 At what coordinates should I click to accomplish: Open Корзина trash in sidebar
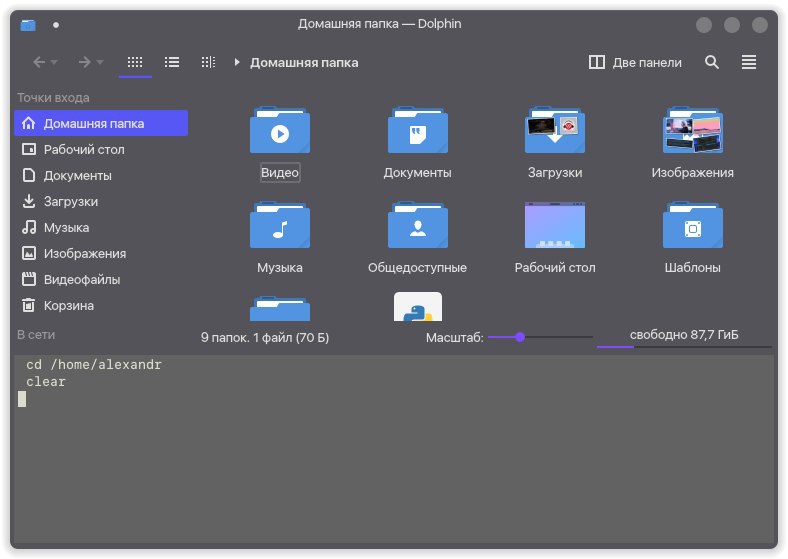(x=101, y=306)
